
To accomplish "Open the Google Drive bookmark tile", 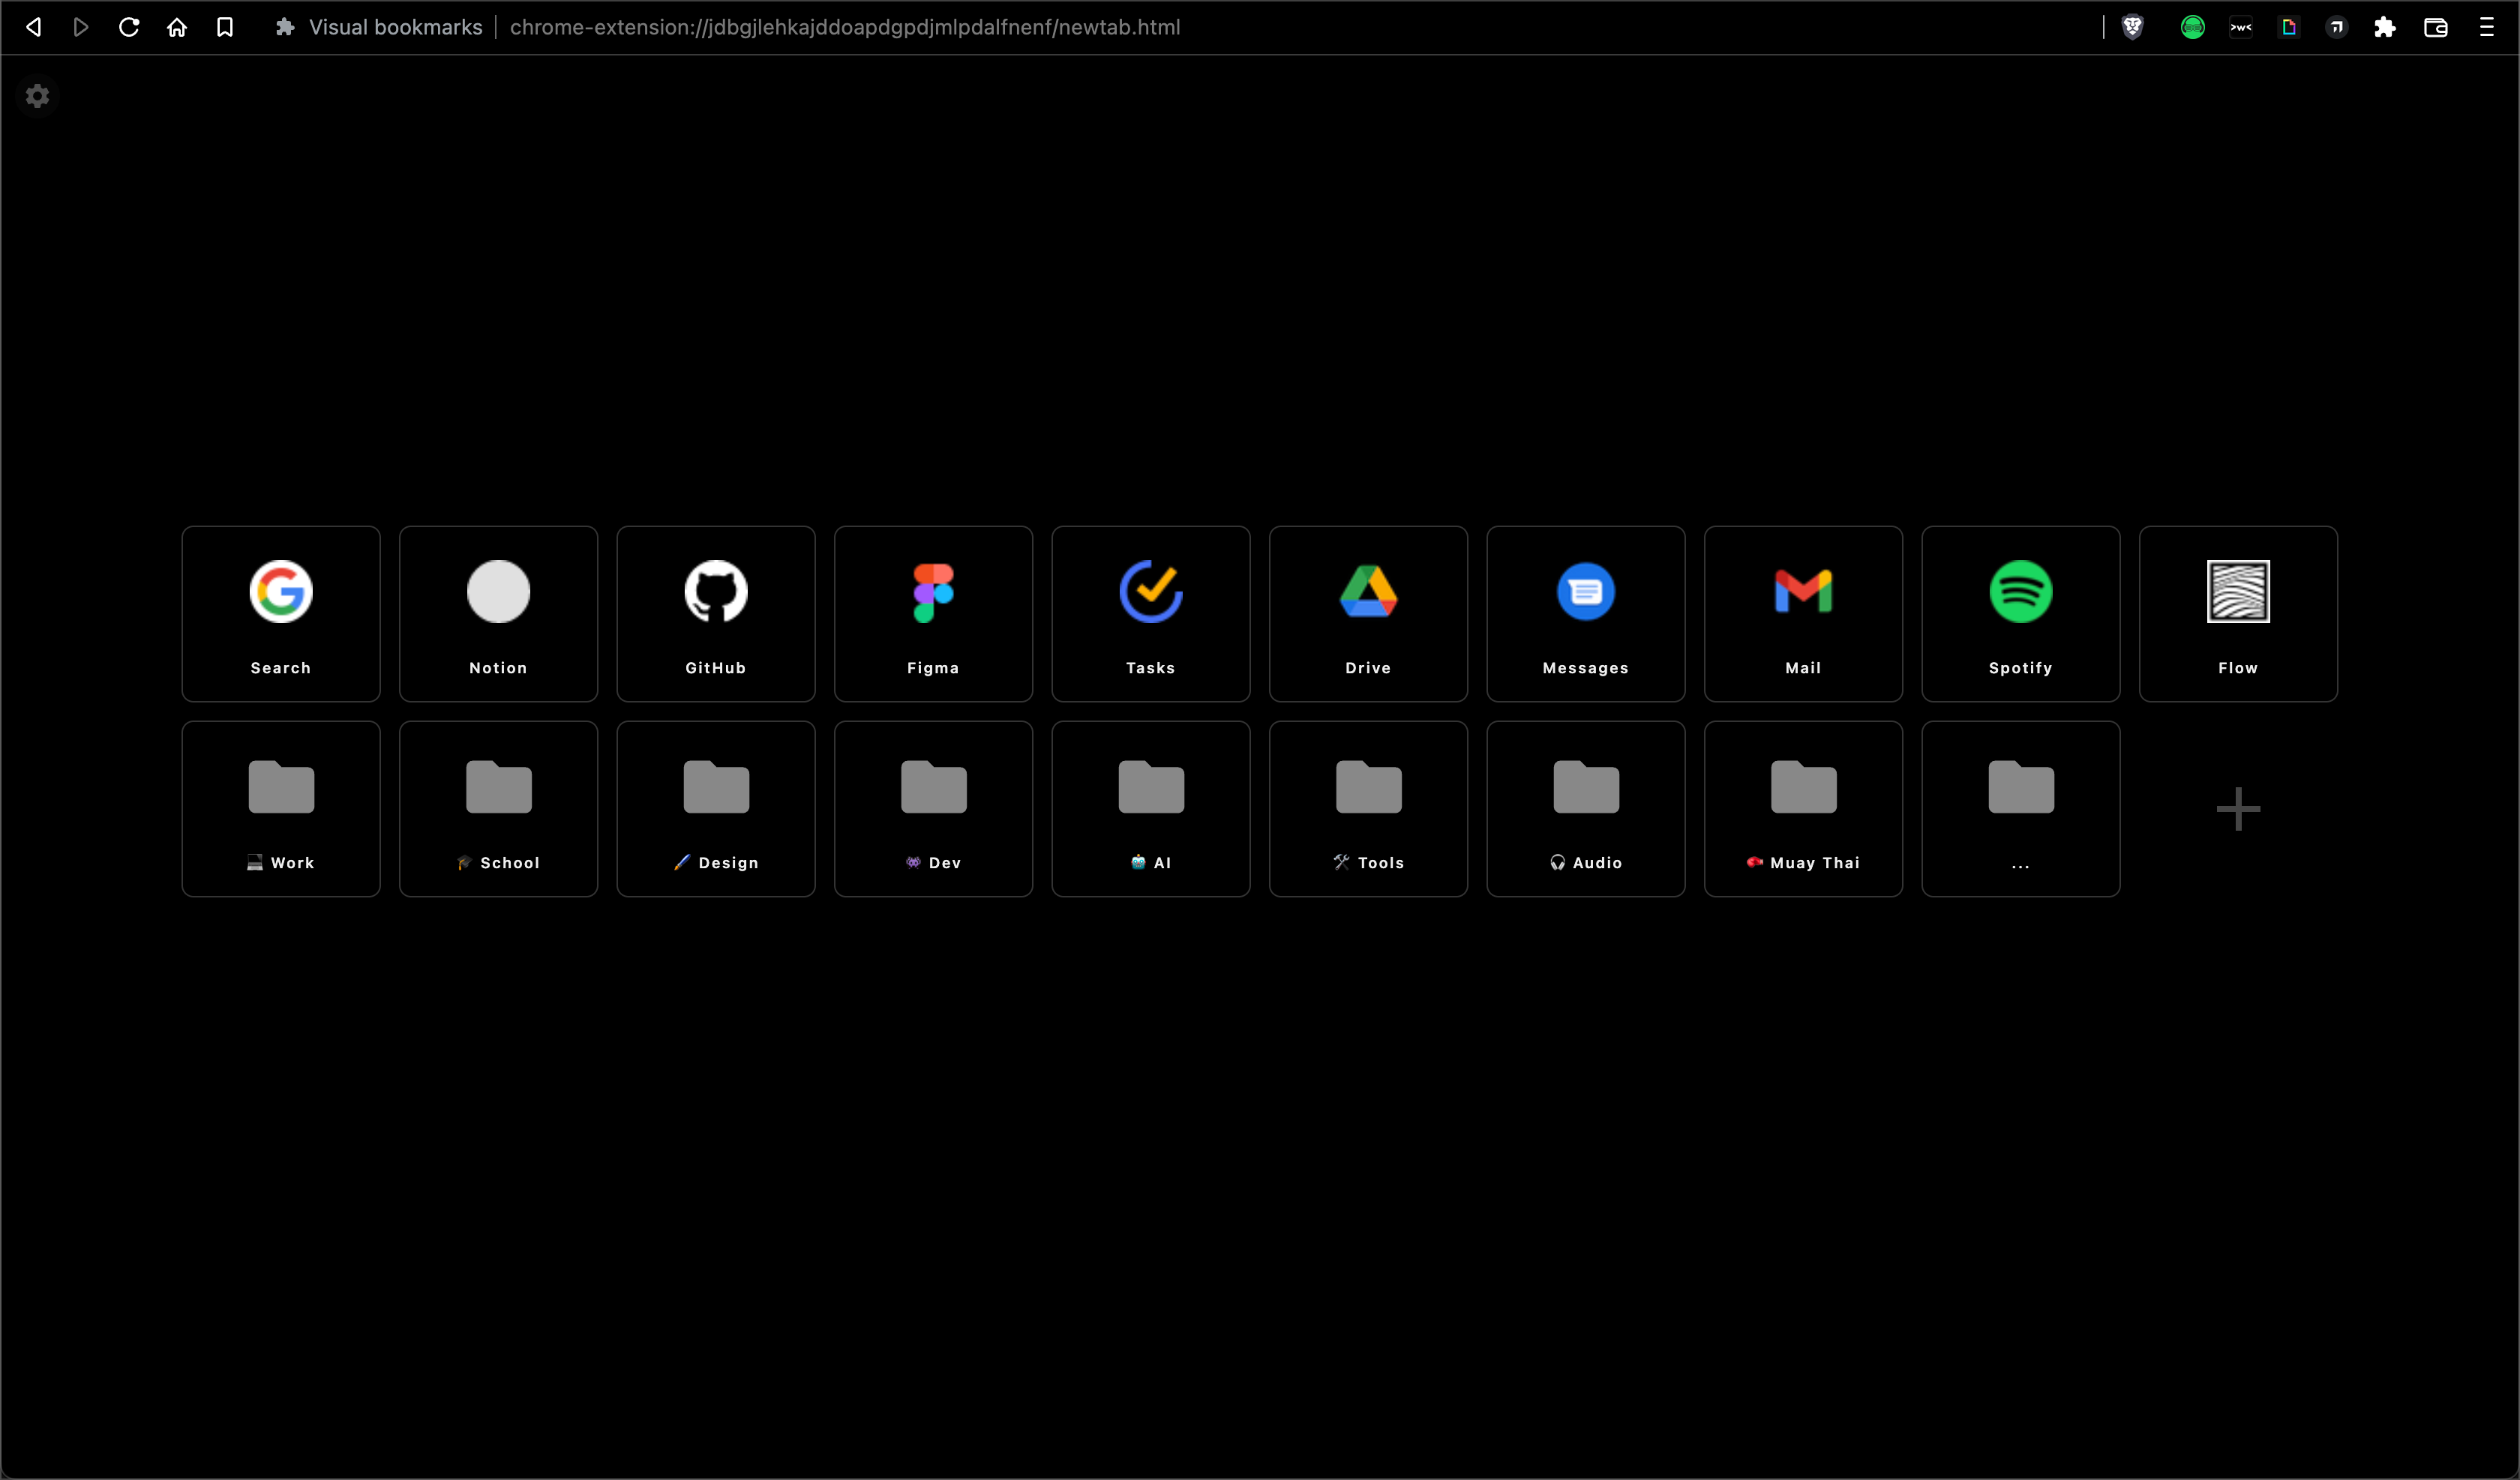I will tap(1367, 613).
